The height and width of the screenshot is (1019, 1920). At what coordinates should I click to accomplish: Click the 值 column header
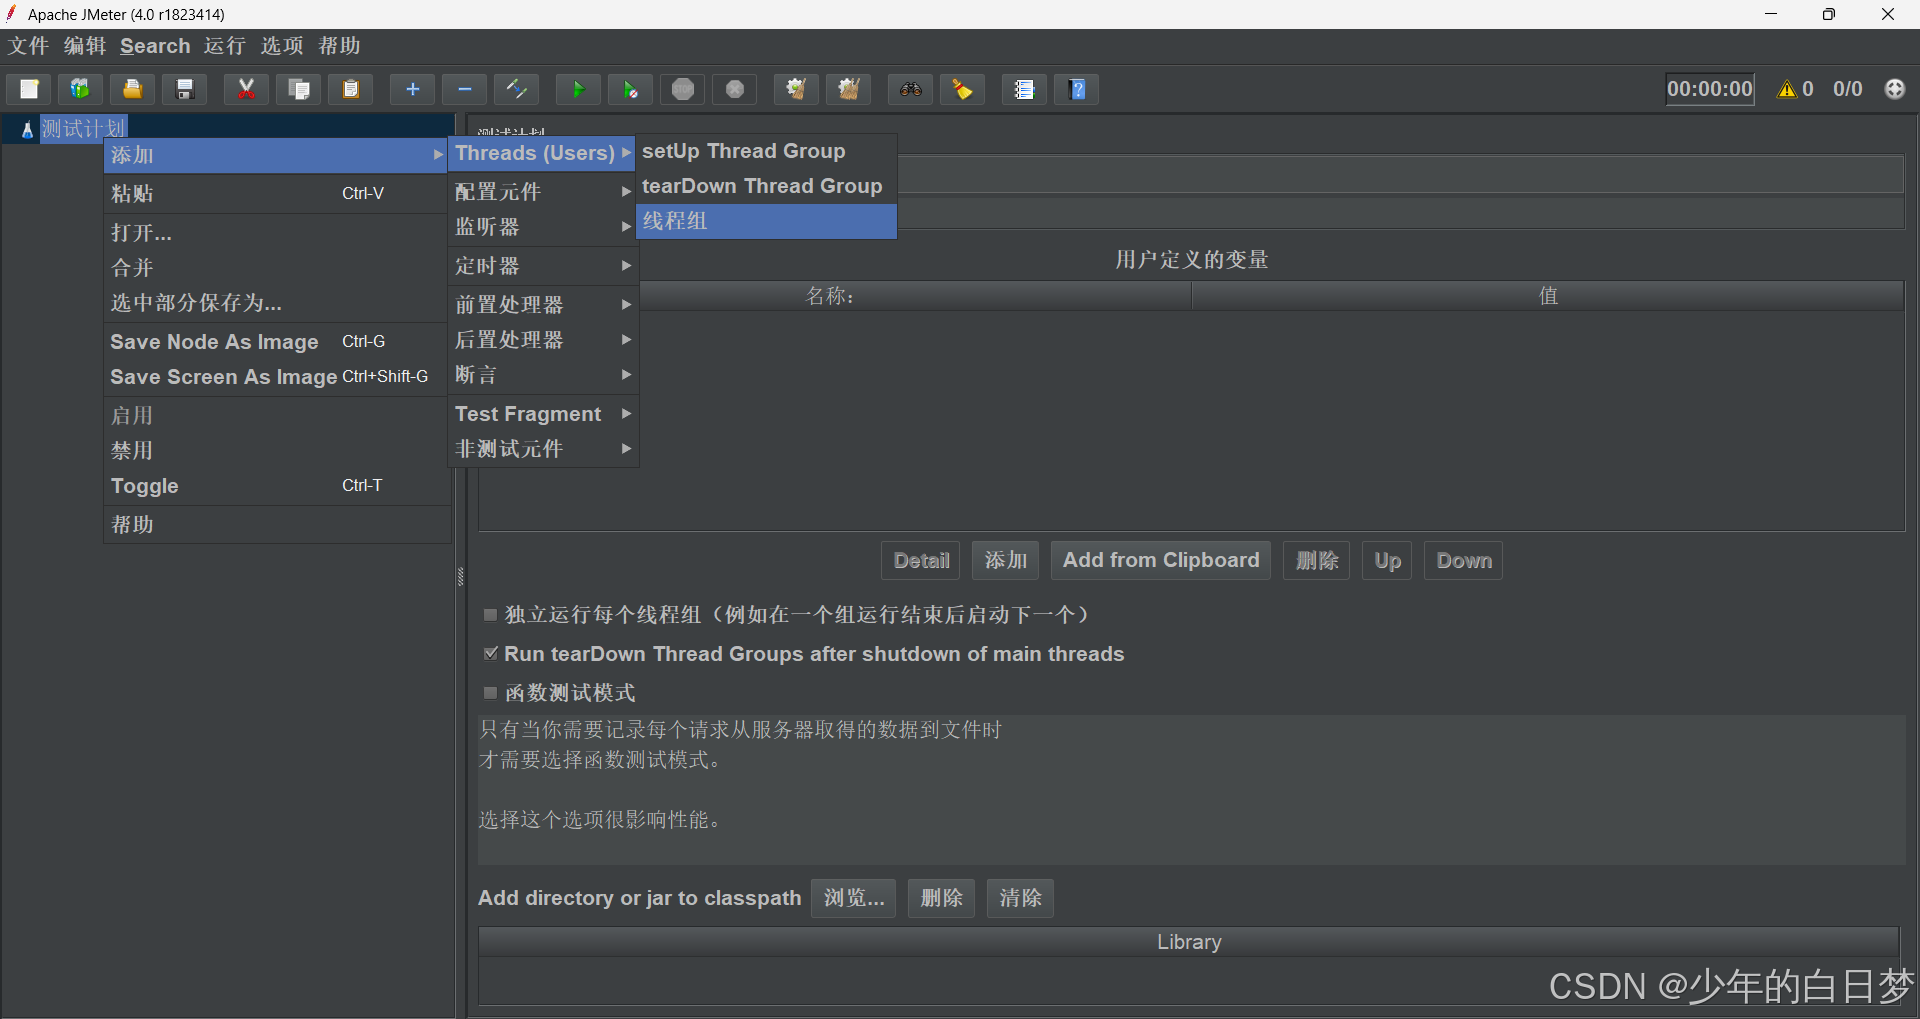click(x=1548, y=296)
